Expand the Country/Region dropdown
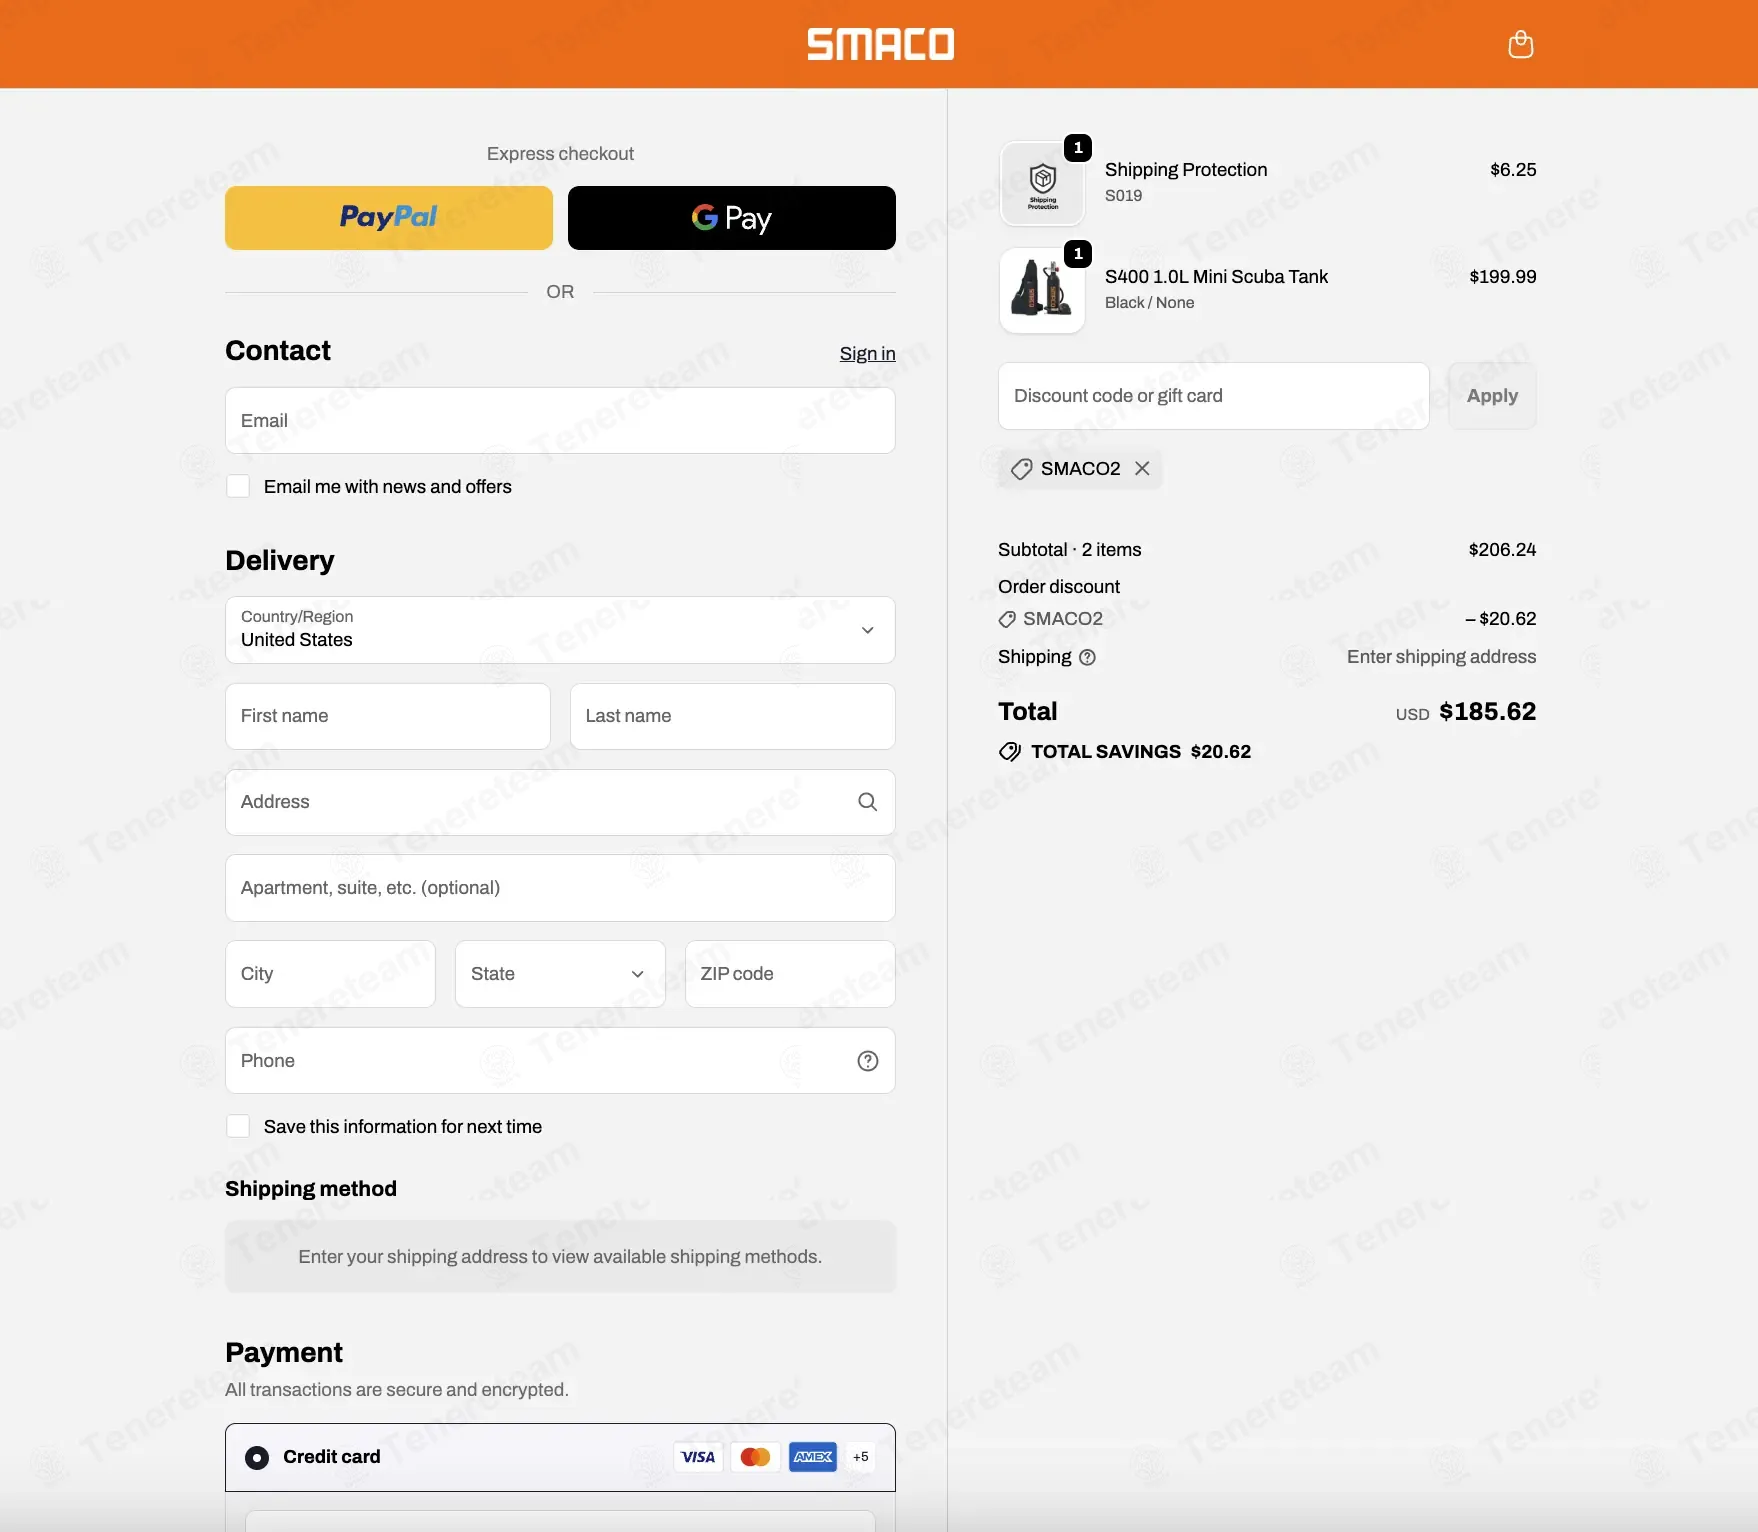This screenshot has height=1532, width=1758. tap(560, 630)
